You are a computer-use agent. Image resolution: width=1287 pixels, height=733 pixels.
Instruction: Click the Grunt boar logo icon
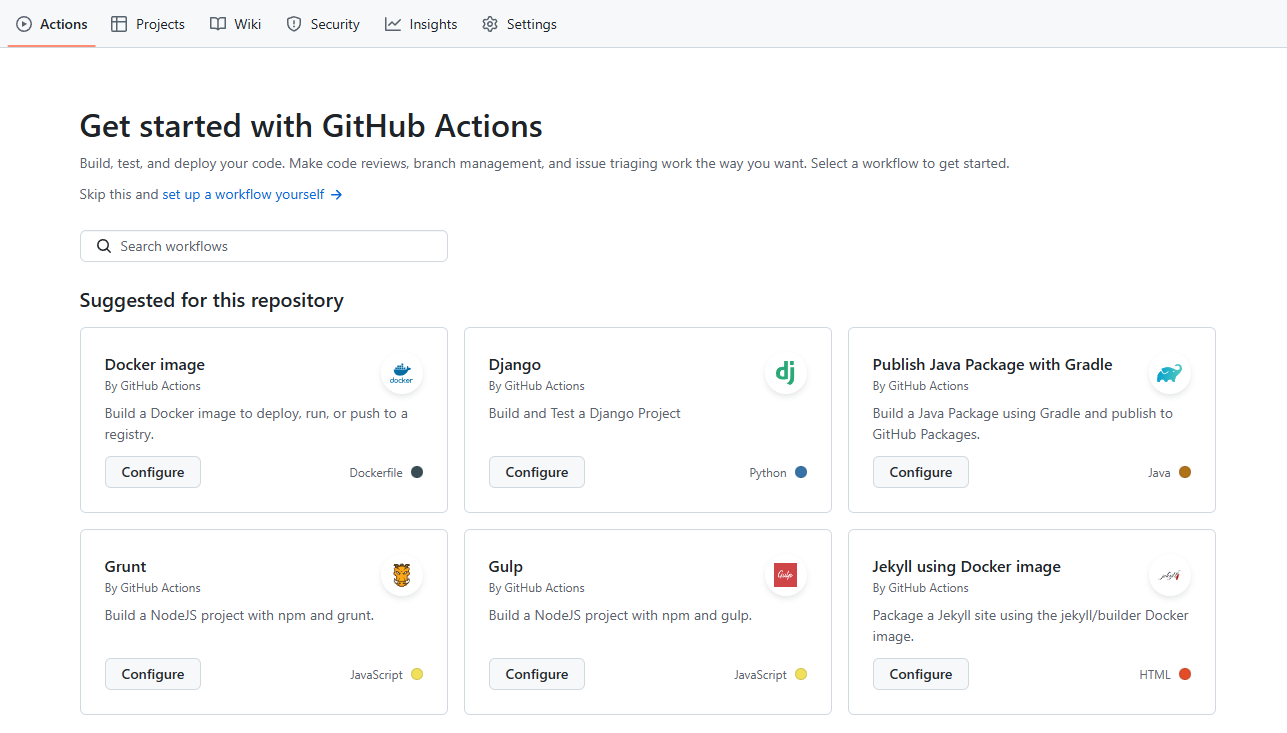click(402, 576)
